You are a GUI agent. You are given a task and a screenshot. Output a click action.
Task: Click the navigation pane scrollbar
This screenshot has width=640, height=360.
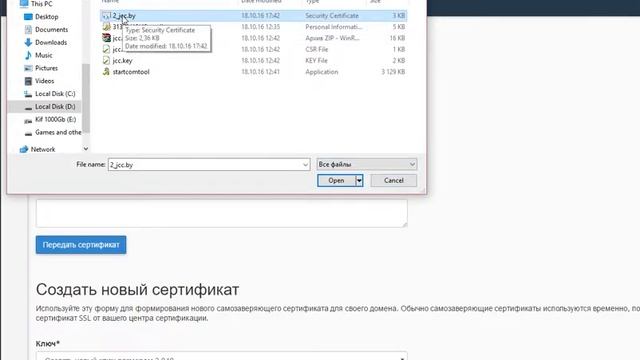[x=86, y=98]
